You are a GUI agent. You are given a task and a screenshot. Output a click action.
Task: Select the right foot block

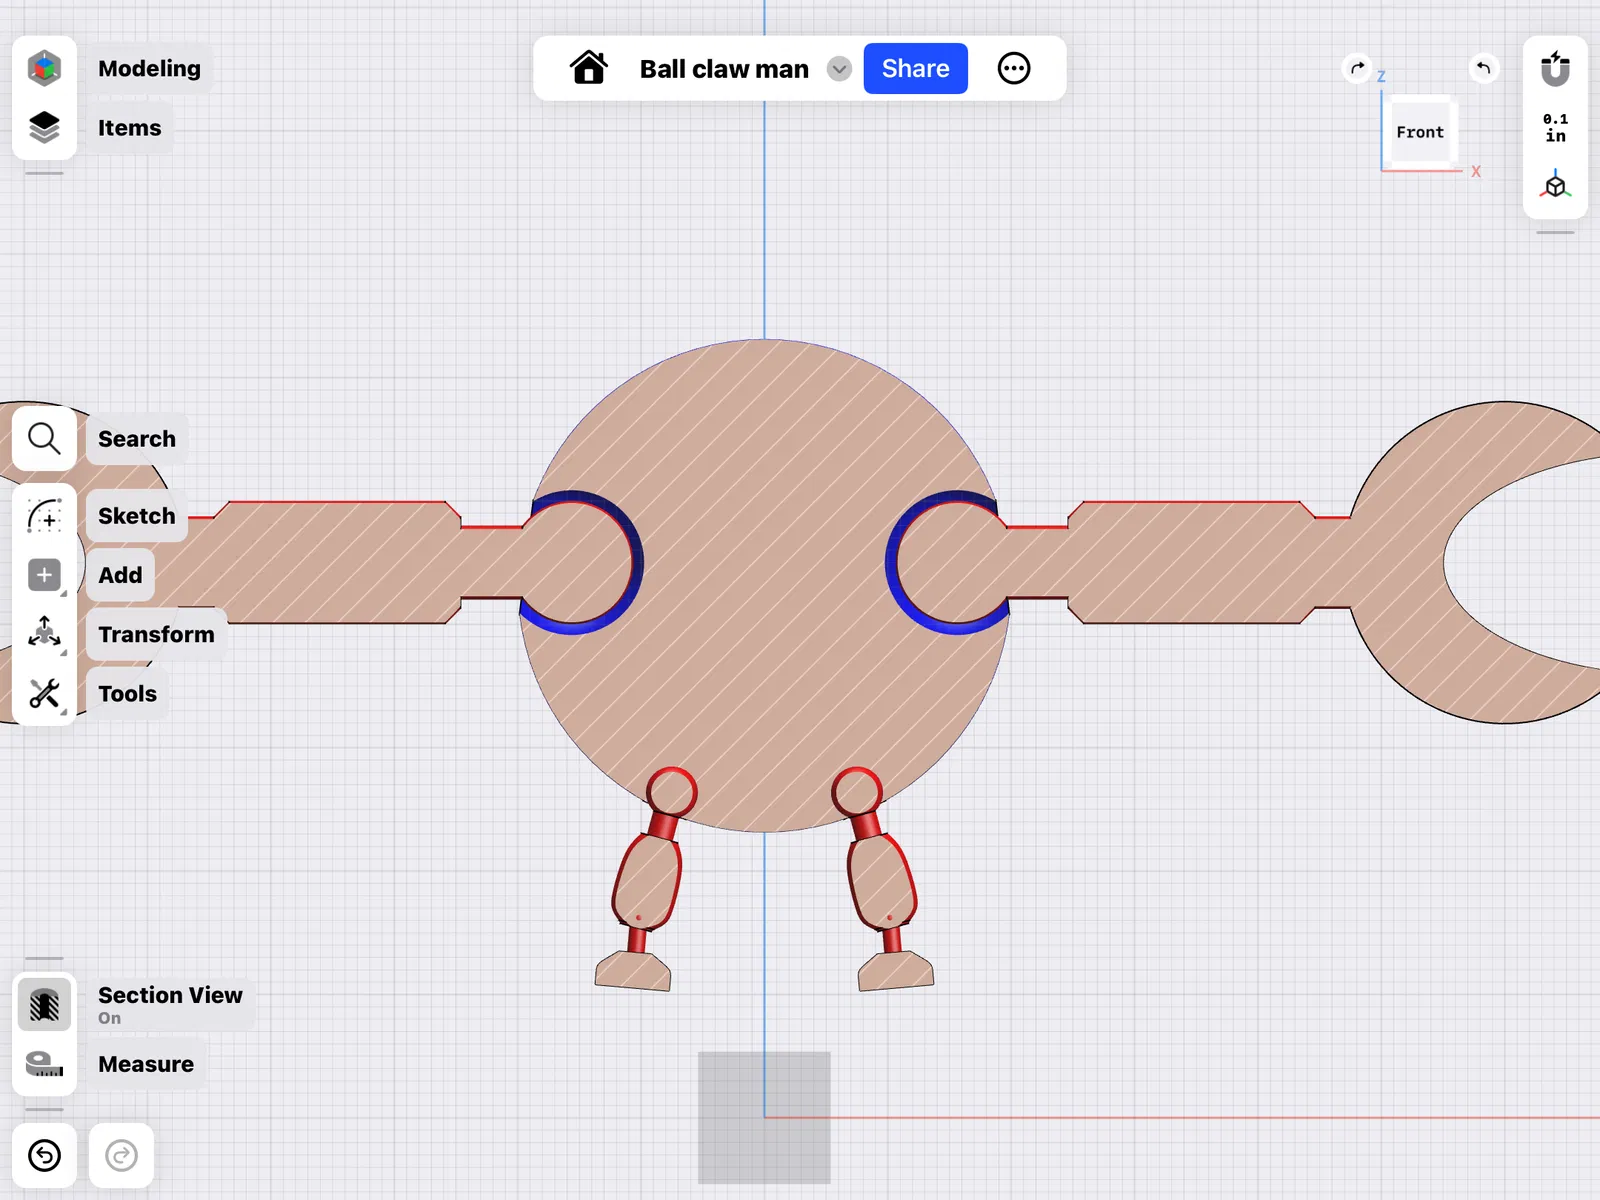(x=896, y=971)
